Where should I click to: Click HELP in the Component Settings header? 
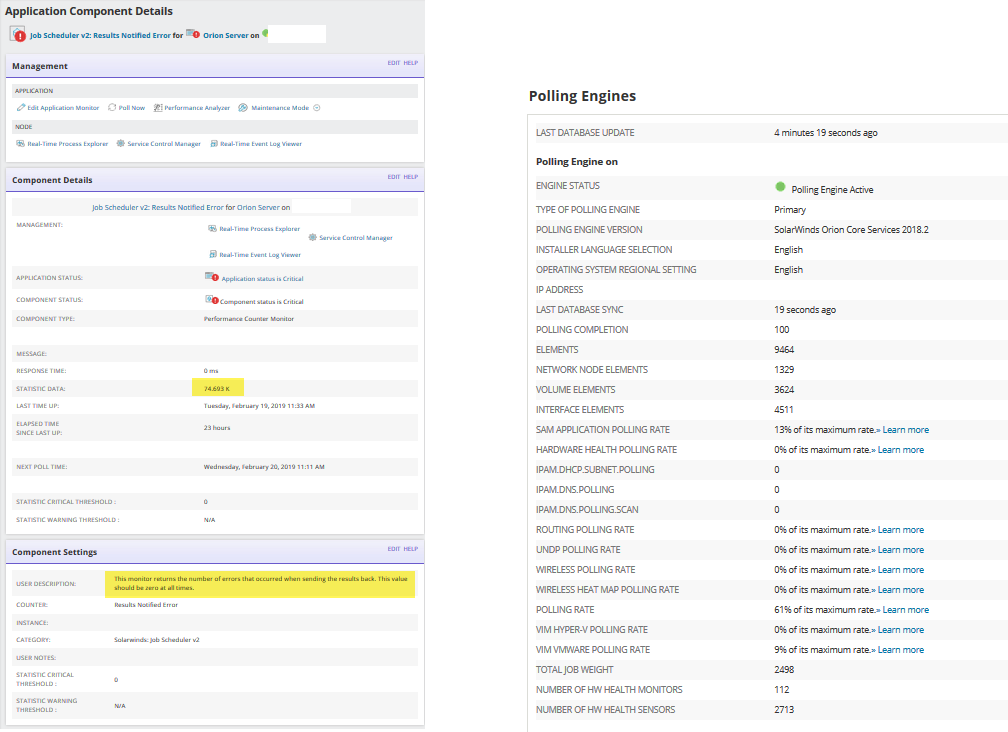(411, 549)
